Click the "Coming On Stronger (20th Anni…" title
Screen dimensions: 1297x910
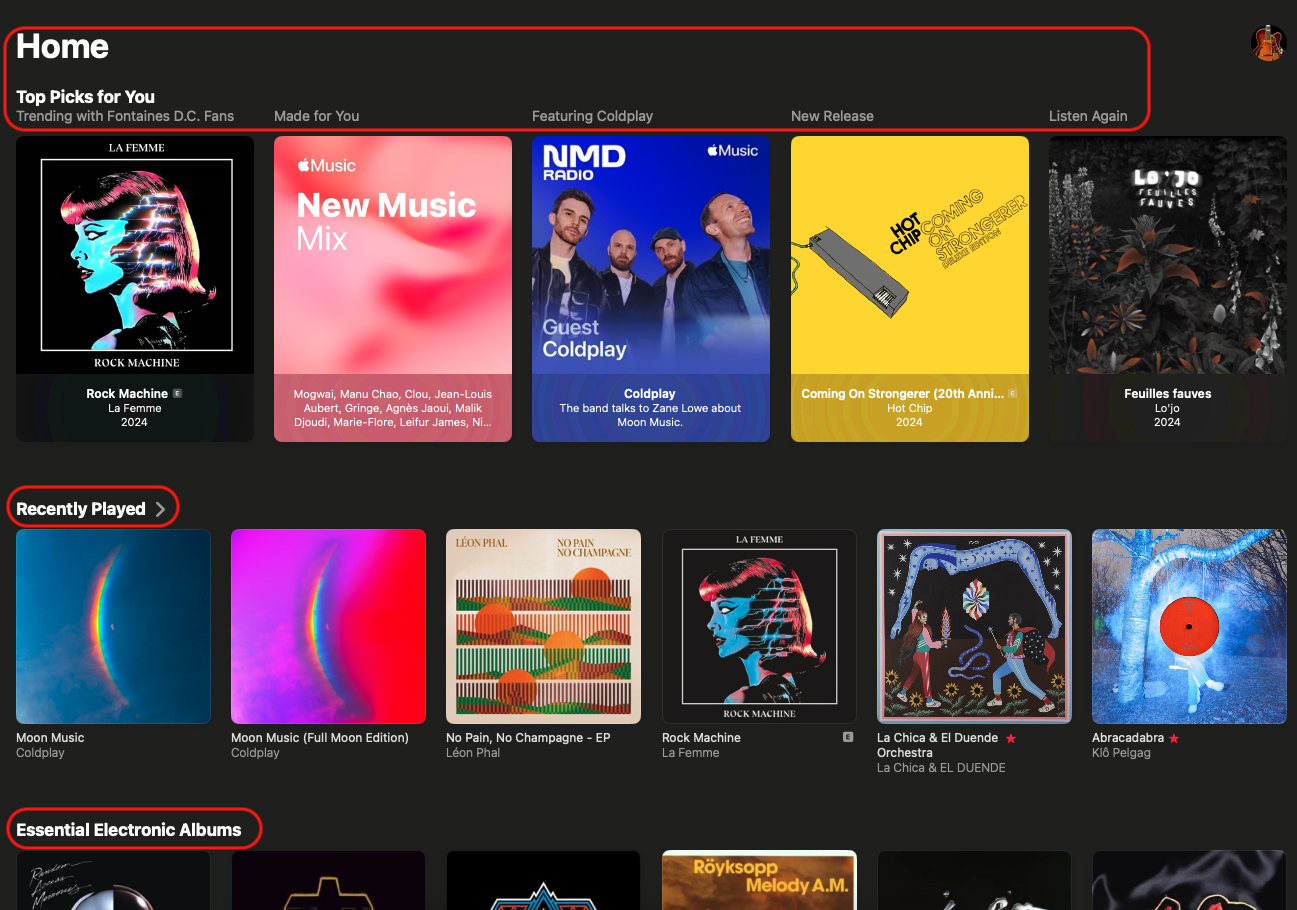coord(902,394)
